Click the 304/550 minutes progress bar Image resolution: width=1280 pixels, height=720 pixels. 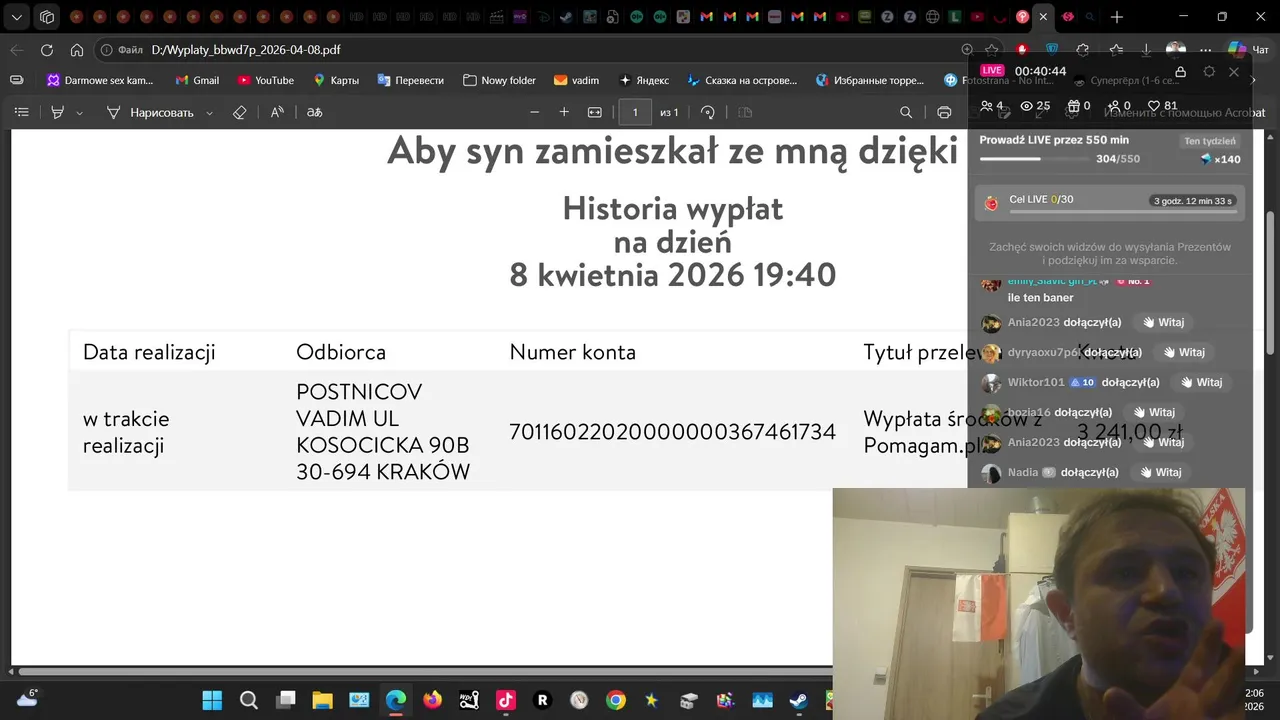click(1034, 159)
